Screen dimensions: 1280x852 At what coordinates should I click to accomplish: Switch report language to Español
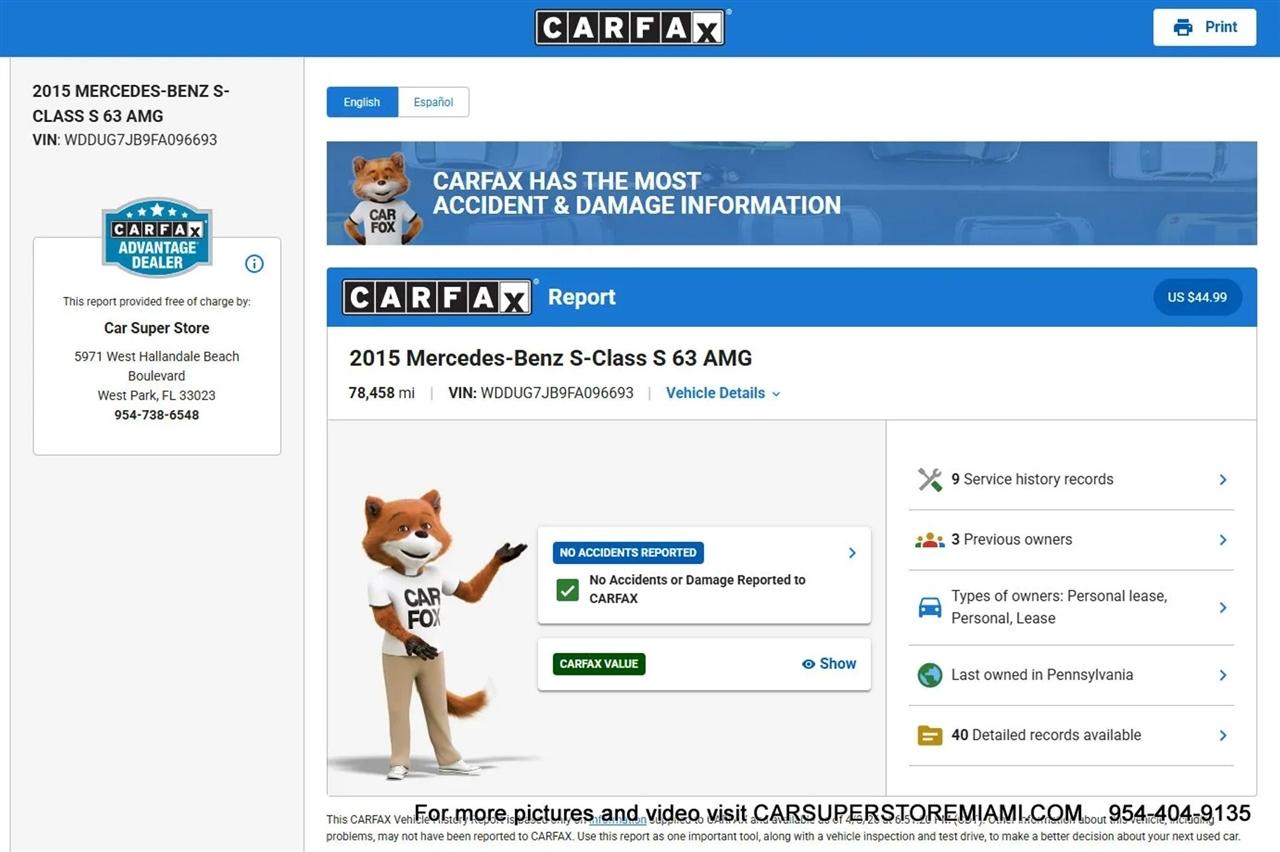(433, 102)
